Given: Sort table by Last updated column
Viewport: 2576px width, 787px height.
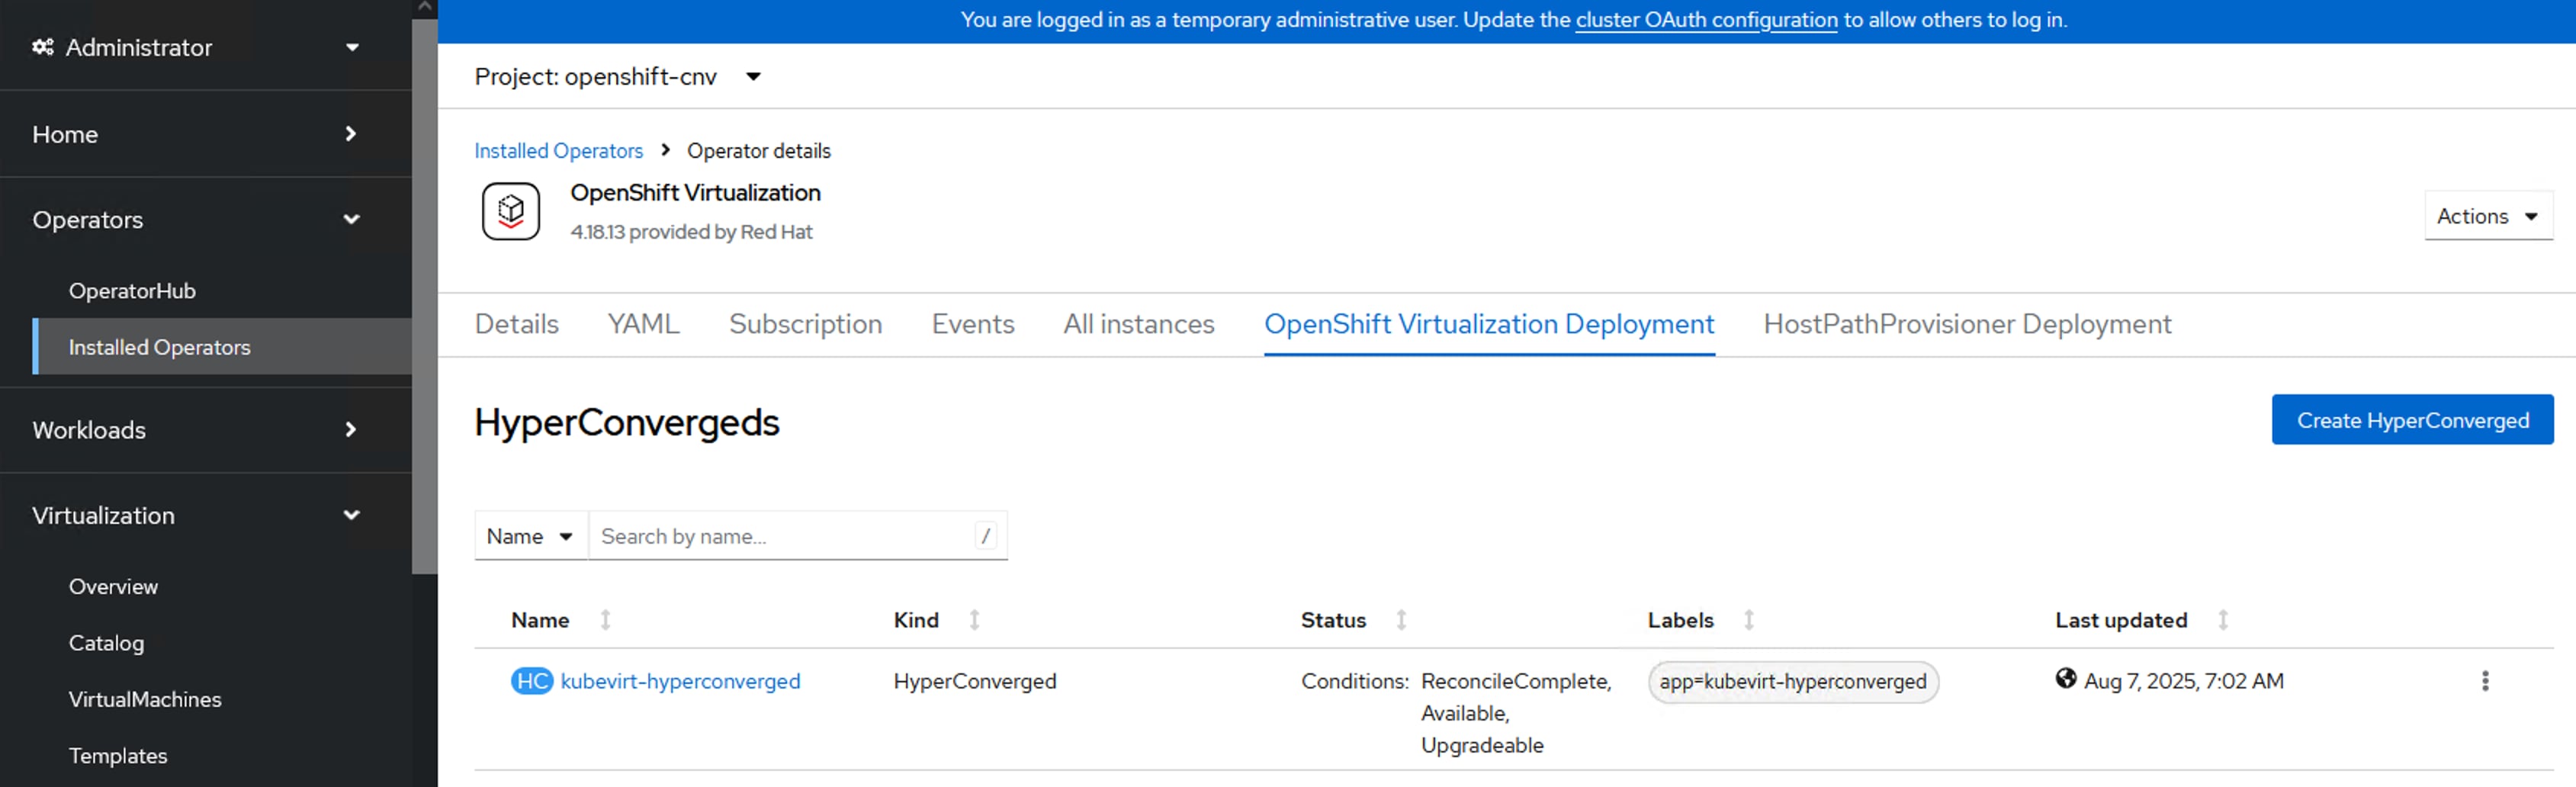Looking at the screenshot, I should [x=2222, y=620].
